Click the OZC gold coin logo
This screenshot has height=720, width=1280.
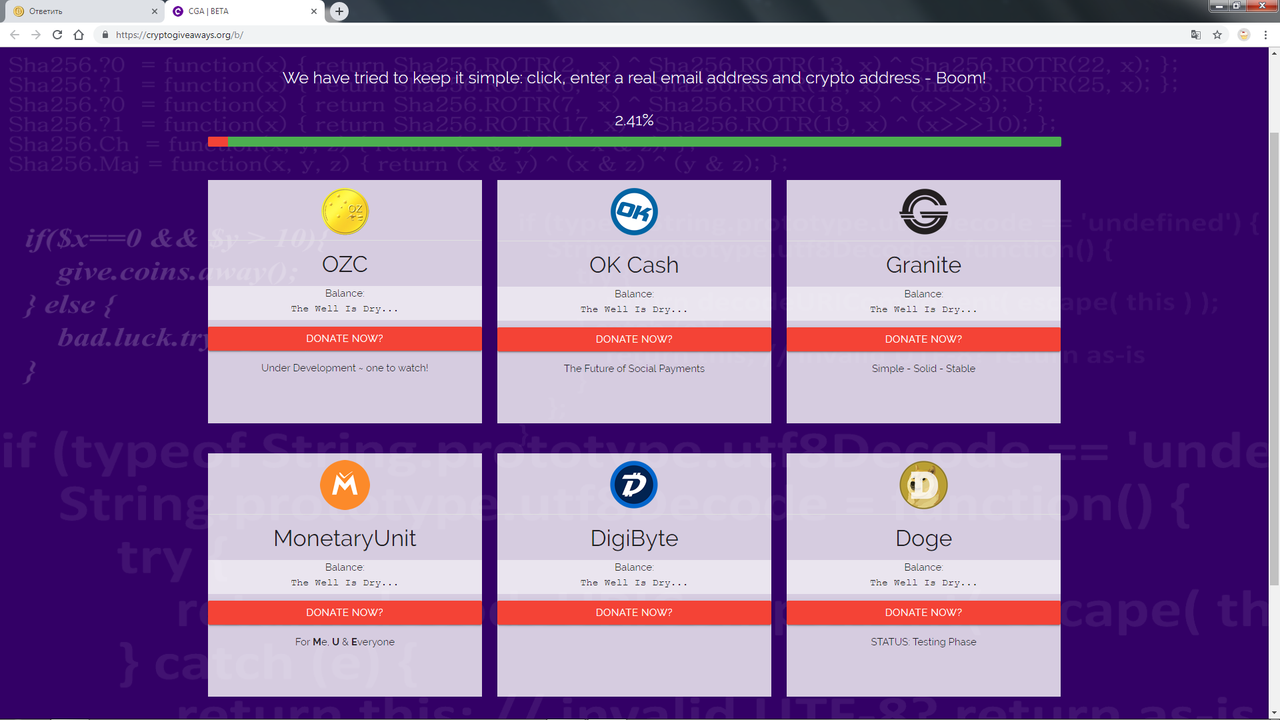pyautogui.click(x=345, y=212)
